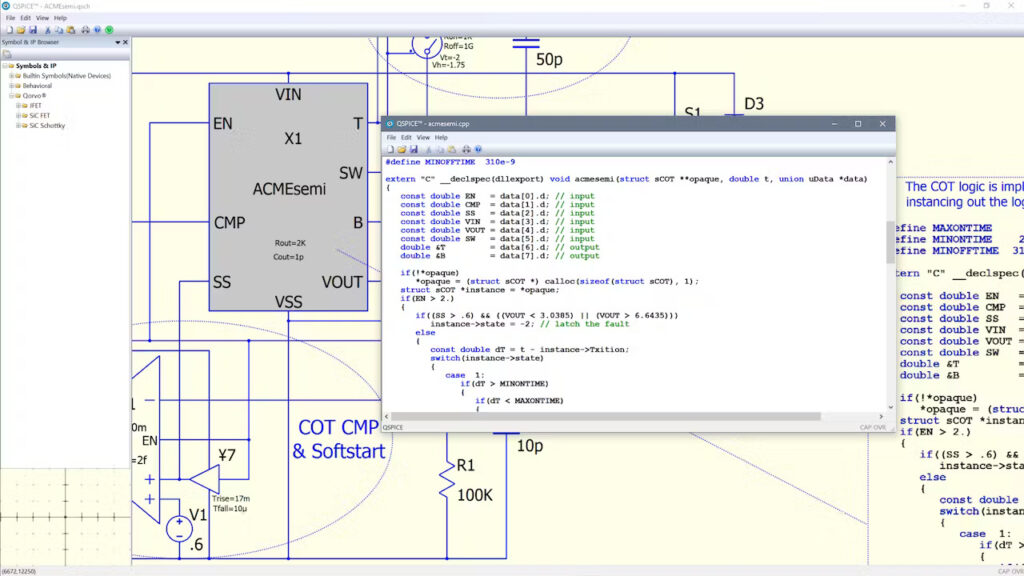Viewport: 1024px width, 576px height.
Task: Run the simulation using the green run icon
Action: [110, 29]
